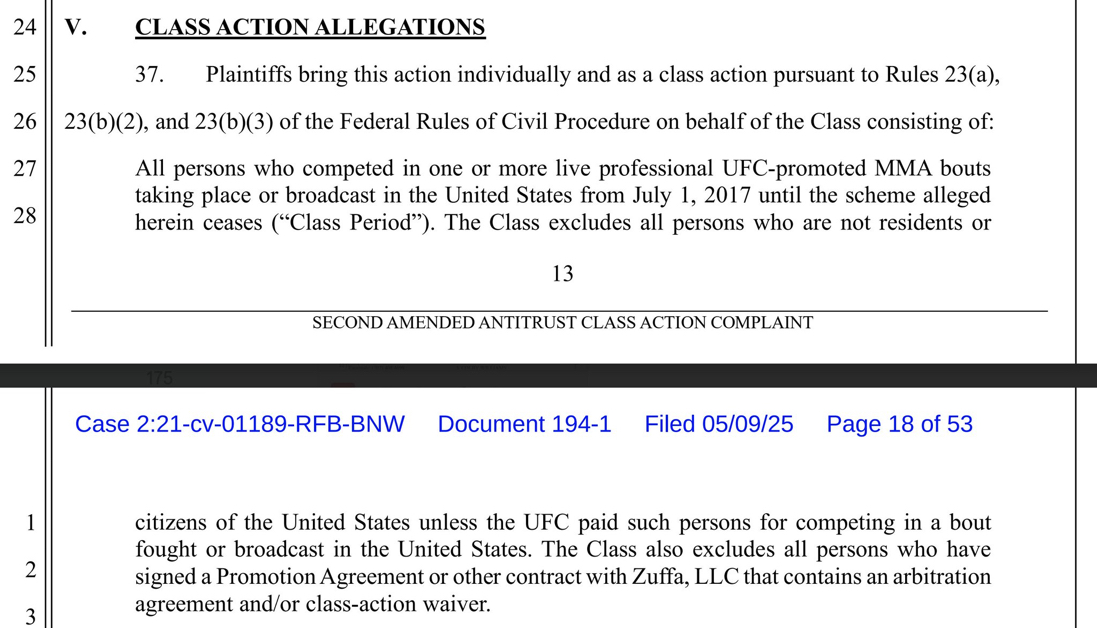1097x628 pixels.
Task: Click the Roman numeral V section marker
Action: (x=76, y=28)
